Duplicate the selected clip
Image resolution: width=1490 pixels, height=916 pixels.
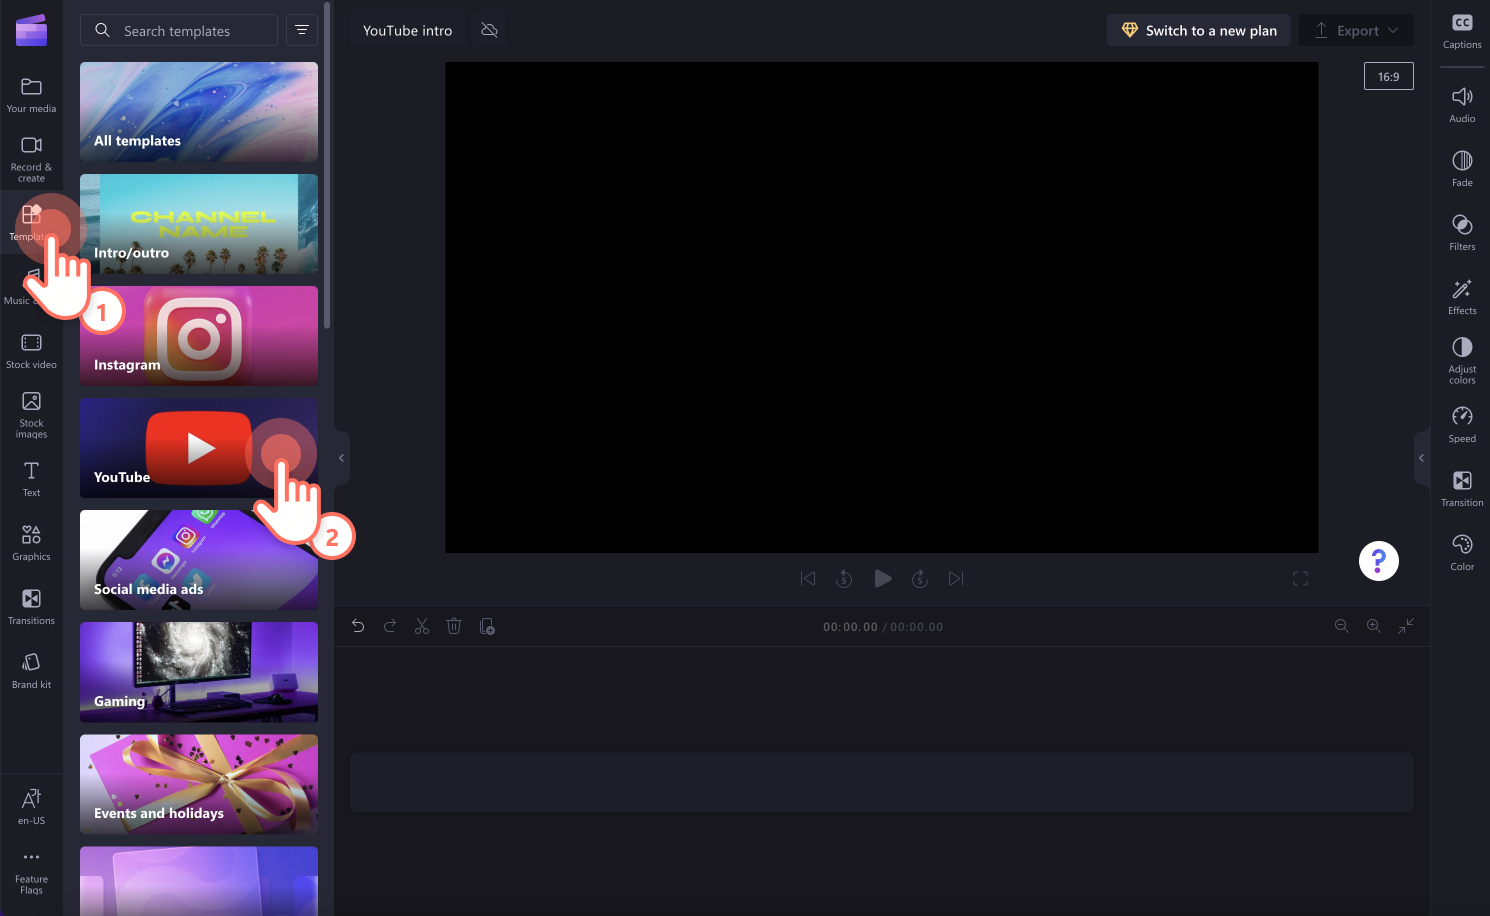tap(487, 626)
